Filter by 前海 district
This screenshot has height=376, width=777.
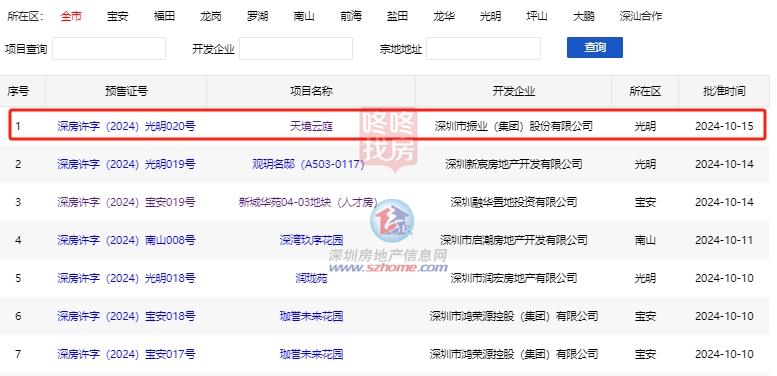[351, 16]
